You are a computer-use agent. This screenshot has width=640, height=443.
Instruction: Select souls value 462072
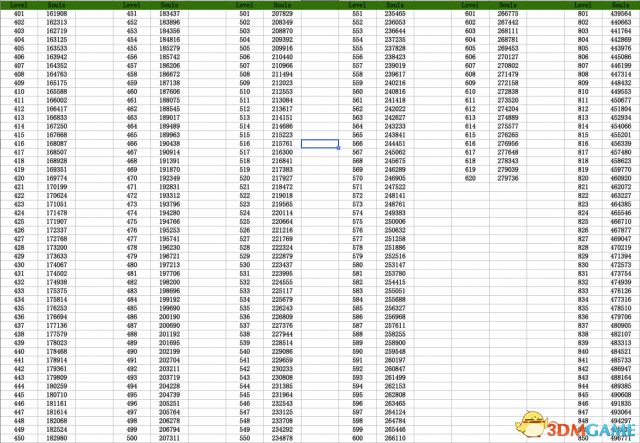coord(620,187)
